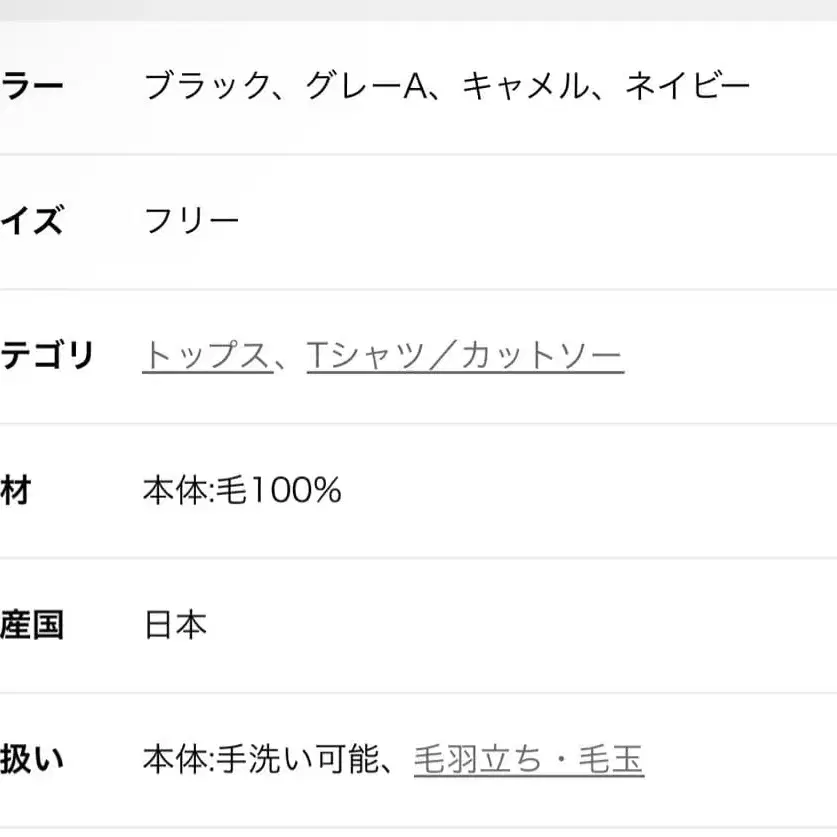Open the Tシャツ／カットソー category link

point(465,356)
